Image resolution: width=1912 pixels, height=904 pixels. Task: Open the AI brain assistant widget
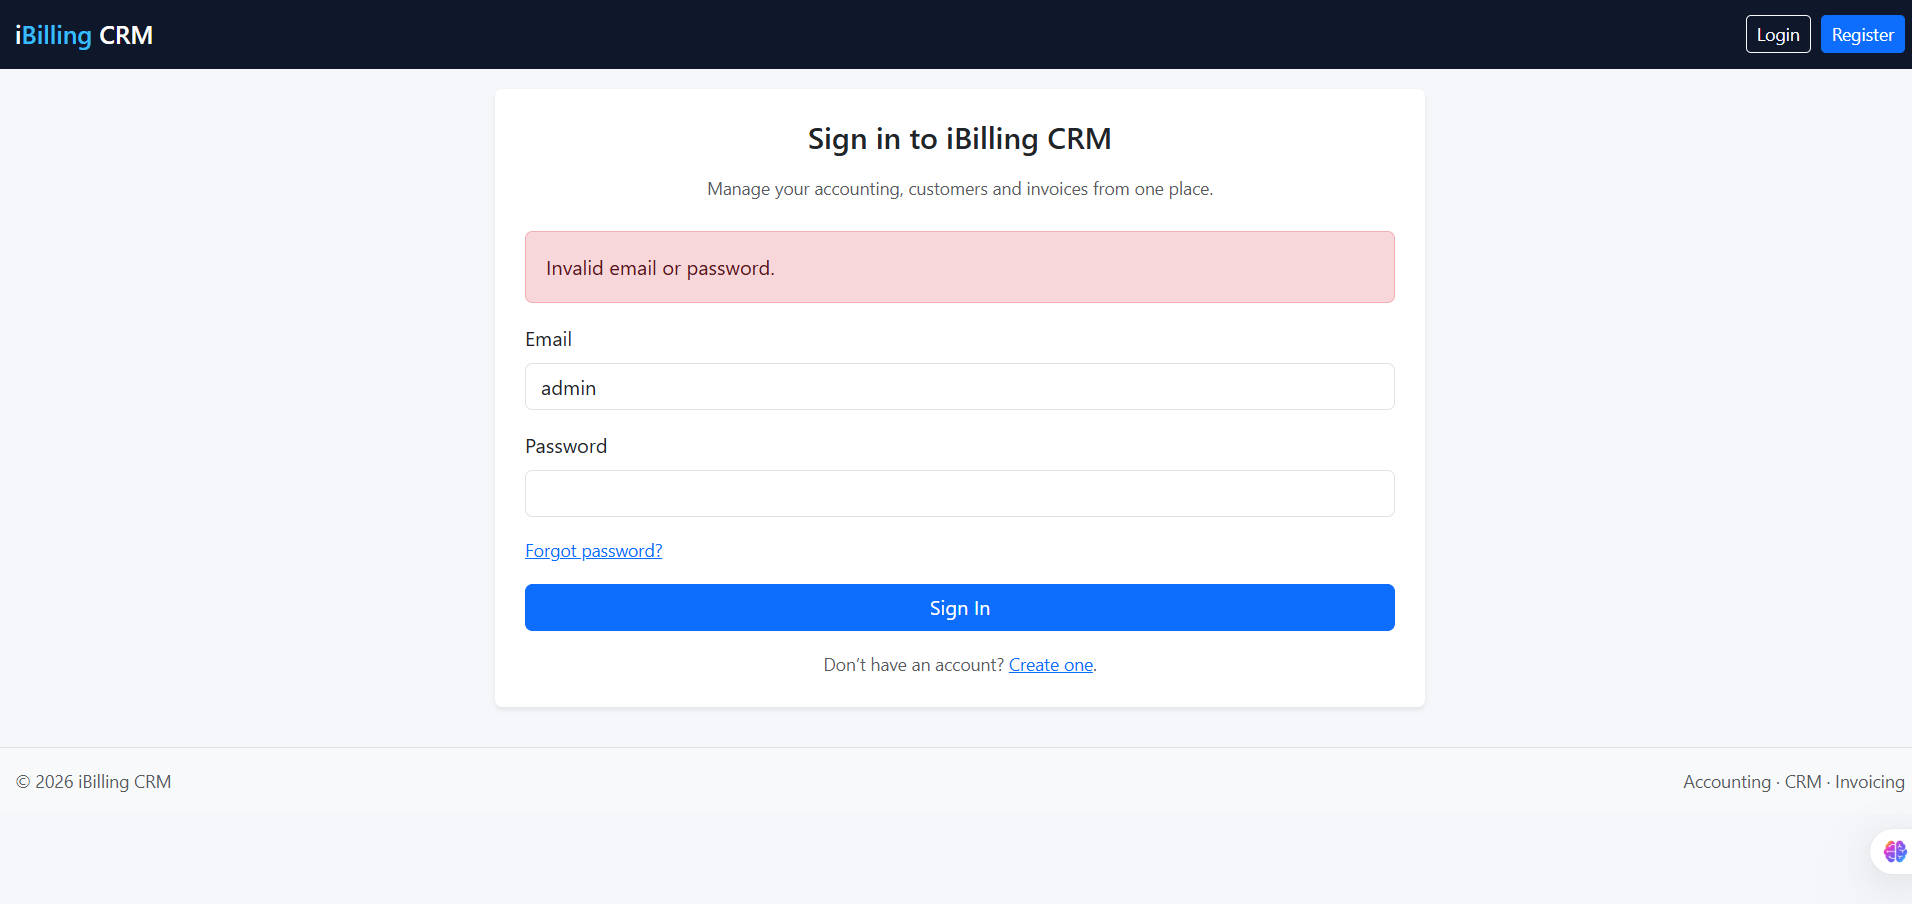[1893, 851]
